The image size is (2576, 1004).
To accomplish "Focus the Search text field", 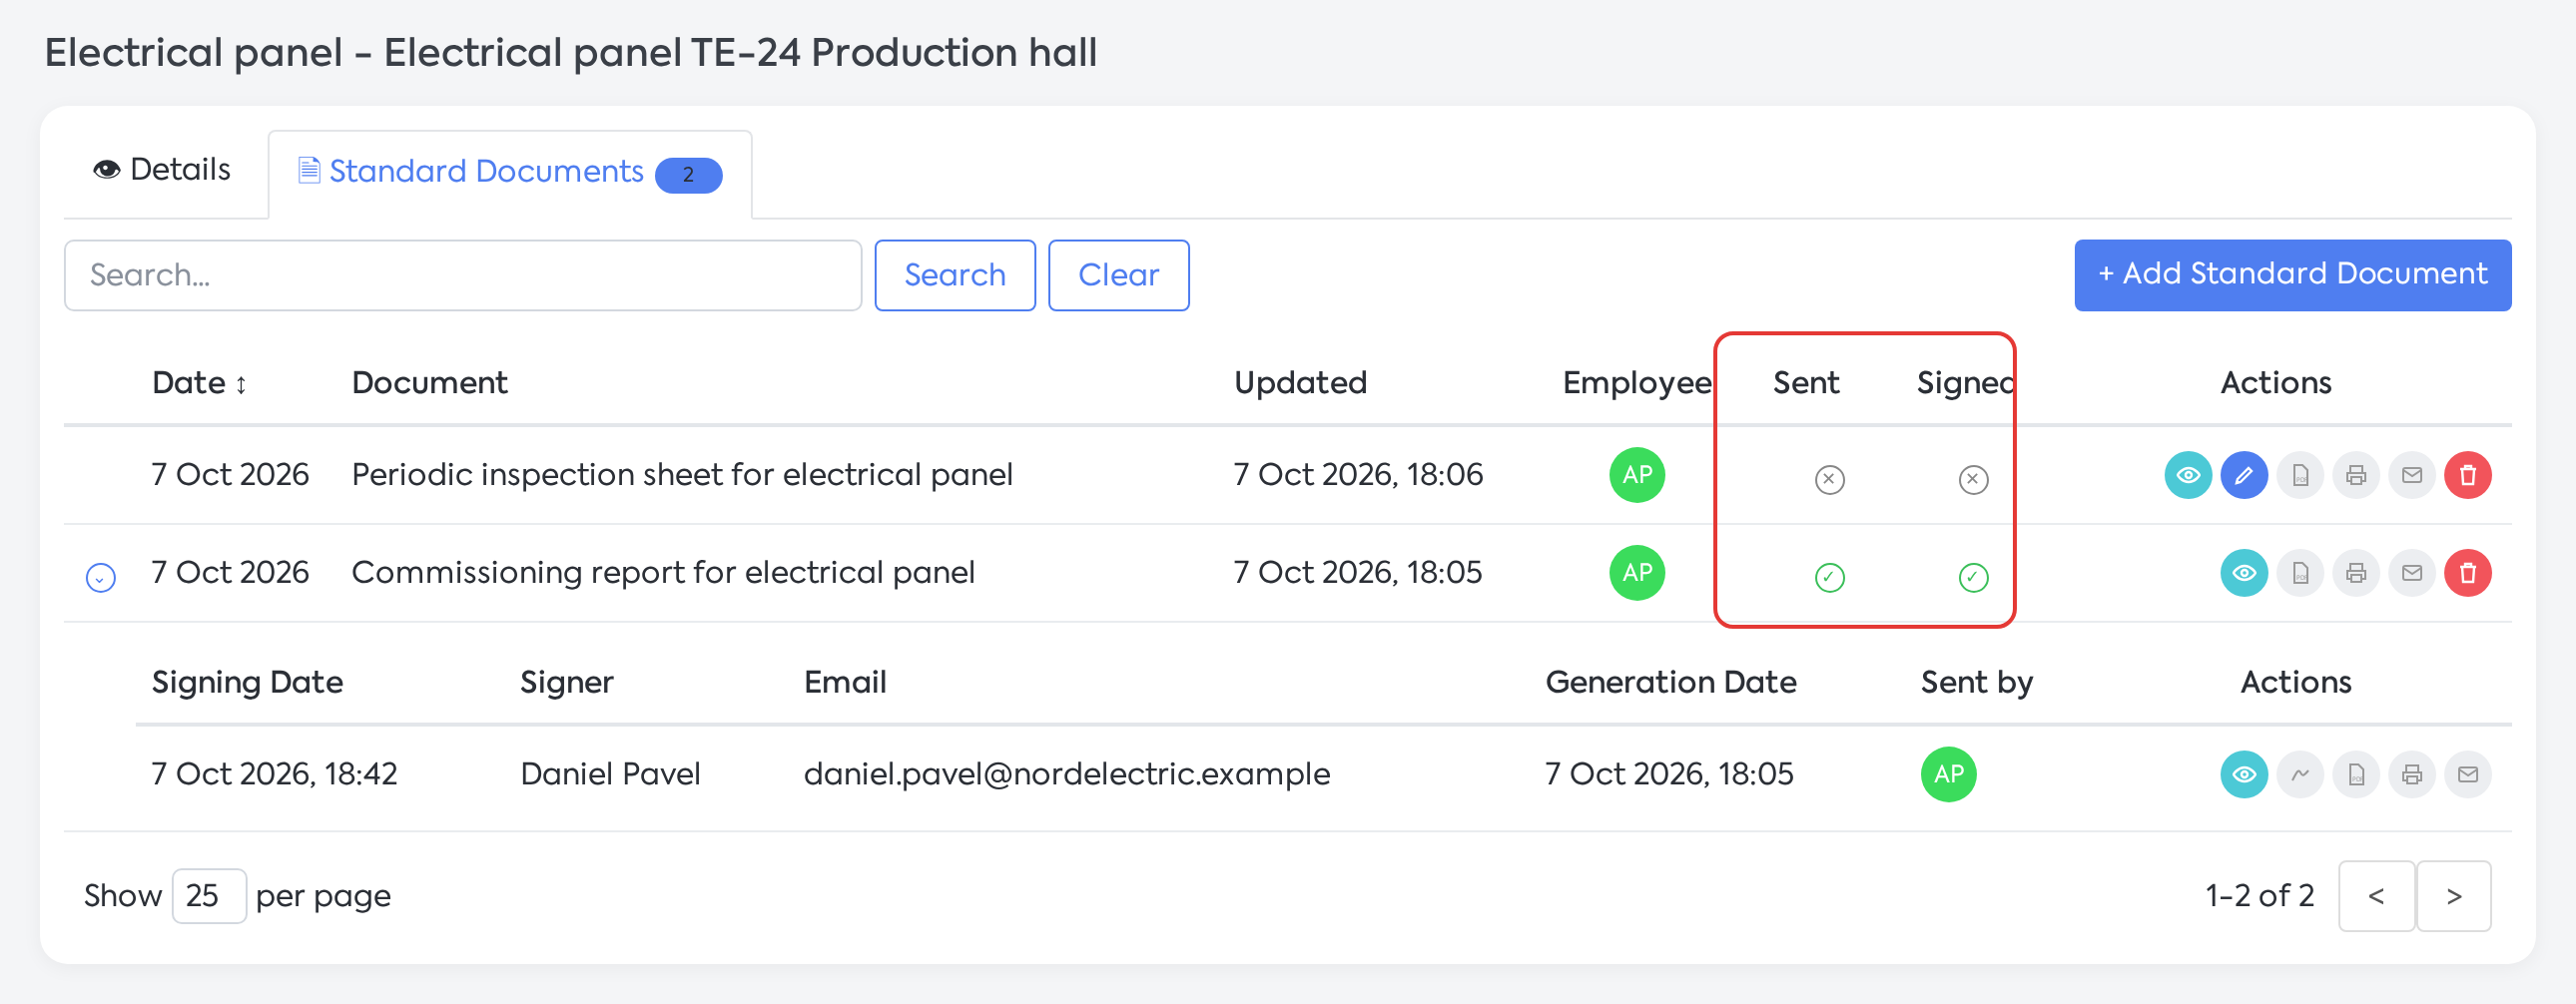I will (463, 275).
